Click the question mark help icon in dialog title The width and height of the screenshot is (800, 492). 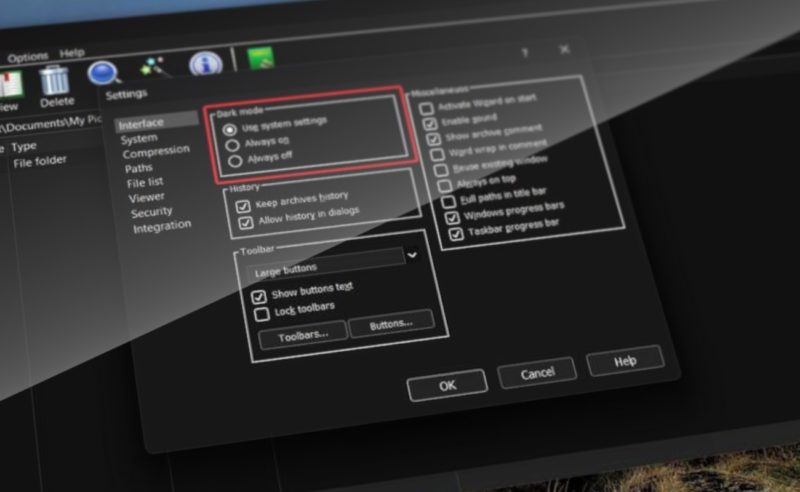coord(524,53)
